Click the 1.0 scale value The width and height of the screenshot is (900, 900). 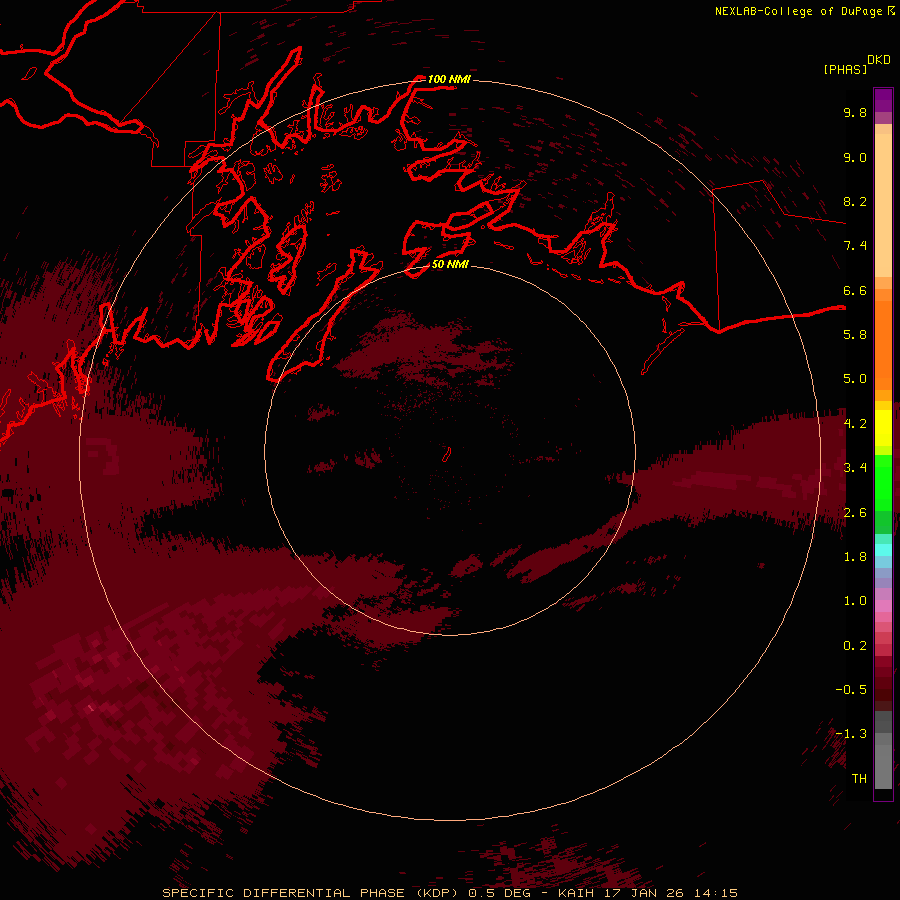click(x=855, y=601)
